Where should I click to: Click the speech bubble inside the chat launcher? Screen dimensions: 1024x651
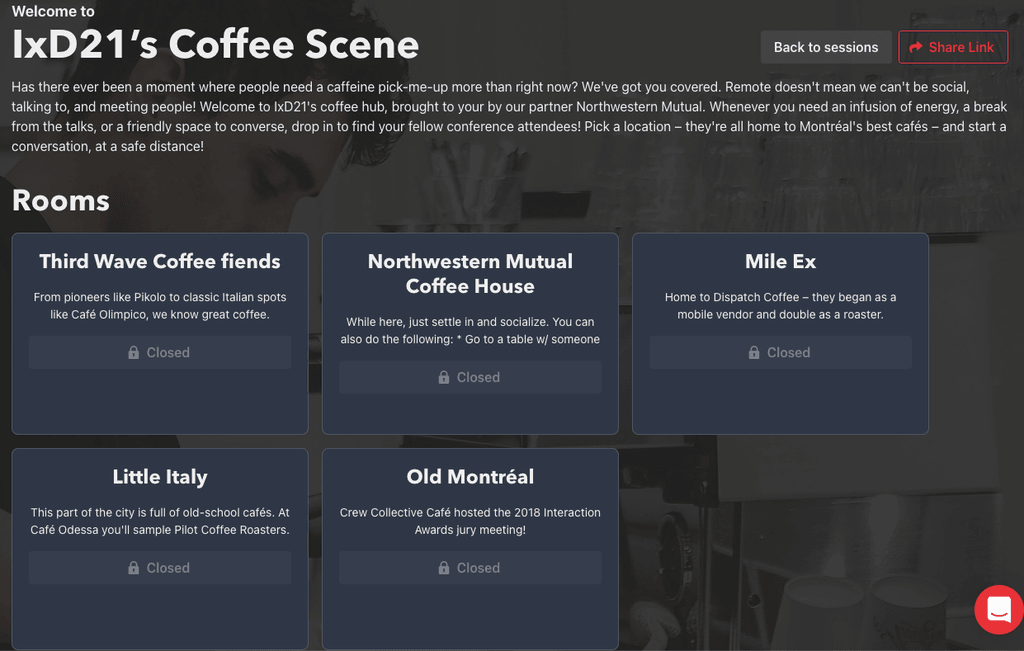click(x=997, y=609)
